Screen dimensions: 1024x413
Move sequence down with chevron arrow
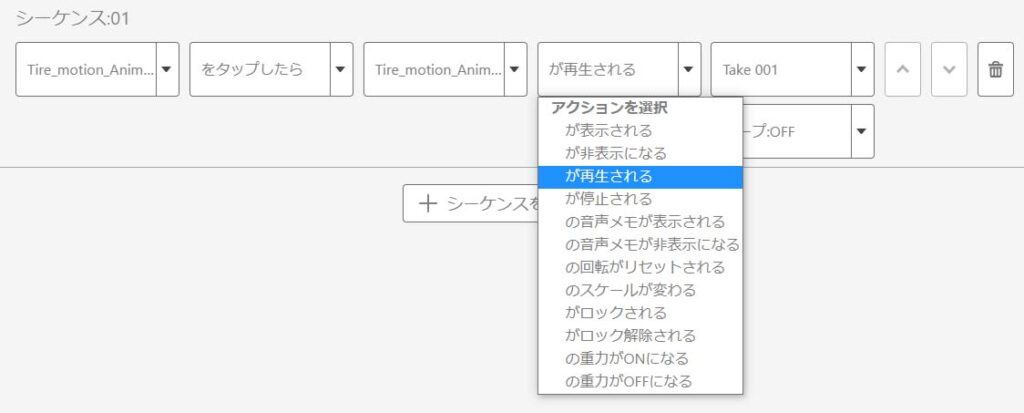click(949, 69)
